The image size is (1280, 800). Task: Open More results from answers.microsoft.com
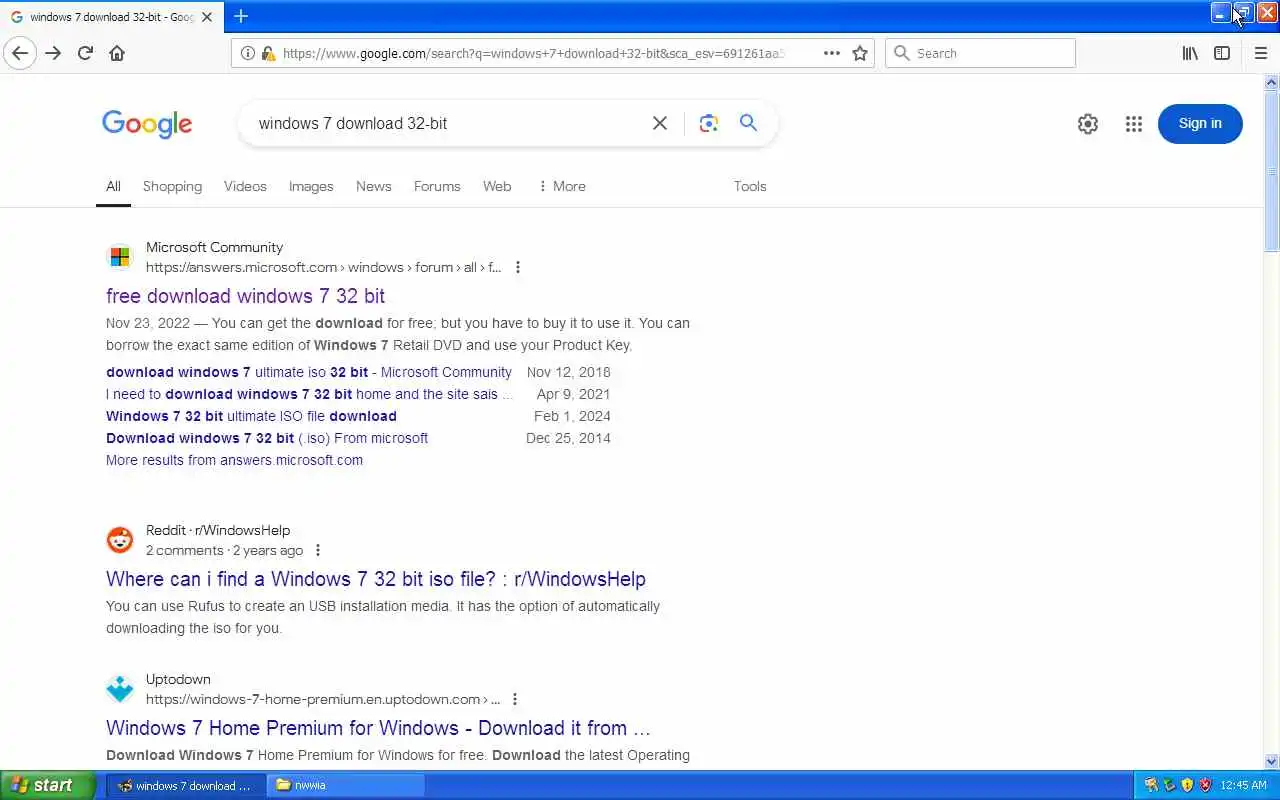[x=234, y=460]
